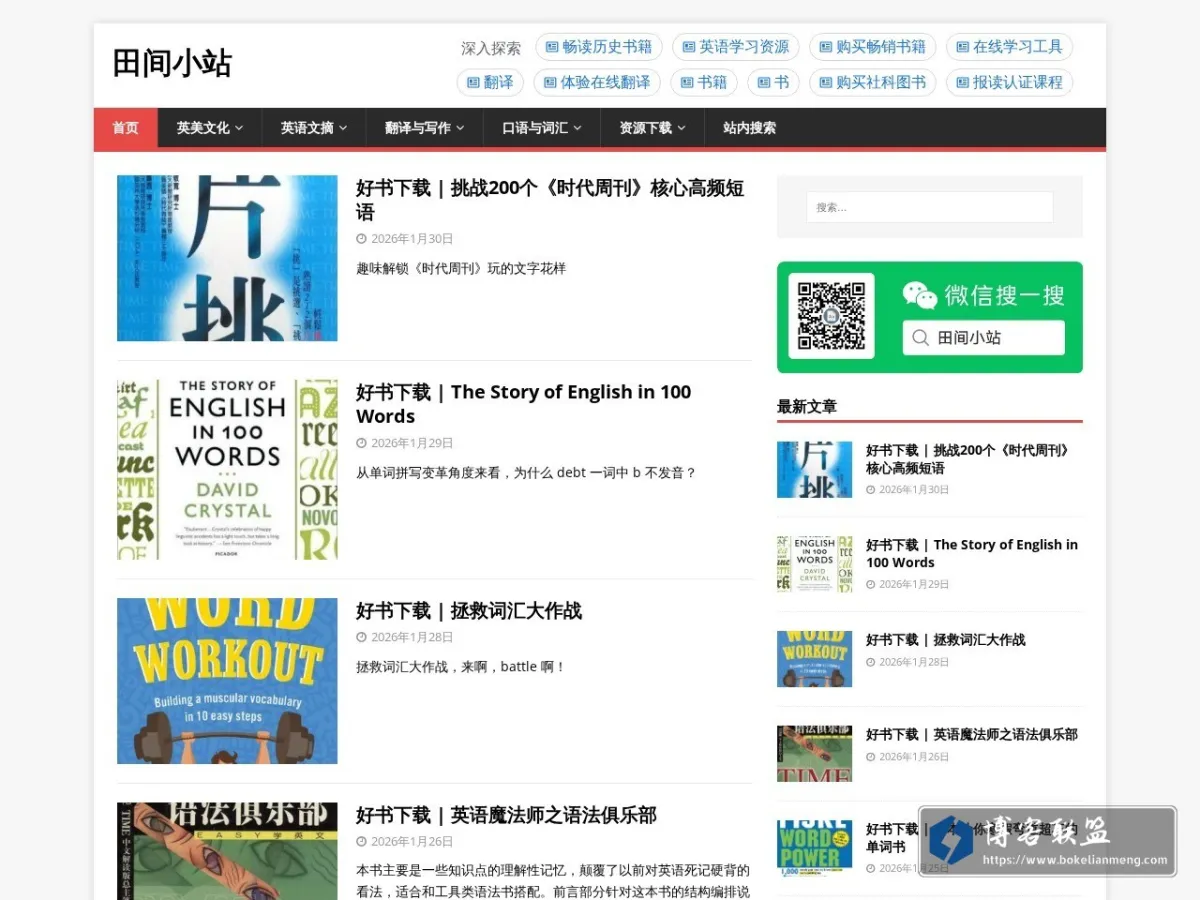Open main Word Workout cover thumbnail

point(227,681)
